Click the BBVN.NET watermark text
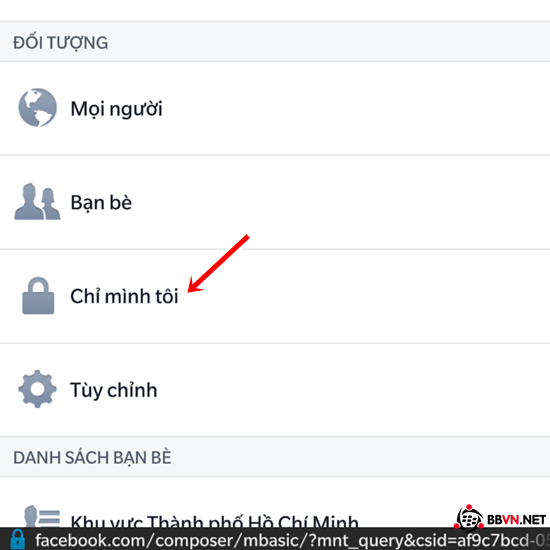This screenshot has height=550, width=550. [516, 519]
